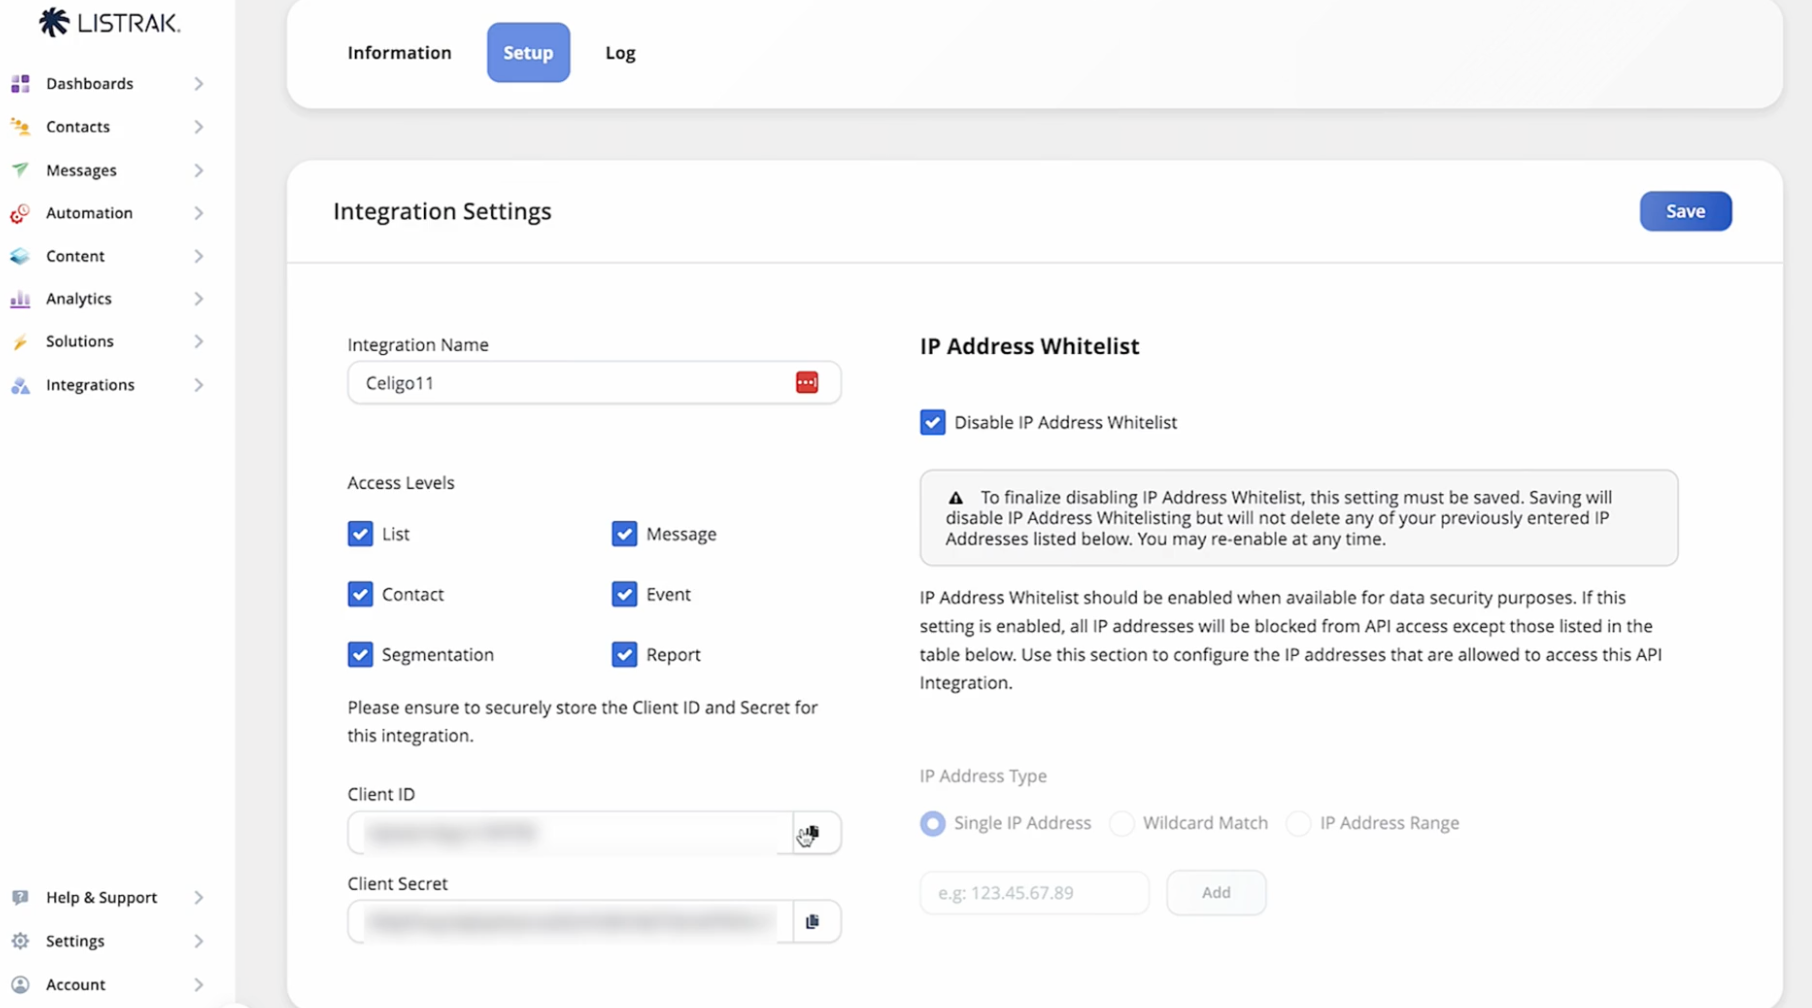Select IP Address Range radio option
The height and width of the screenshot is (1008, 1812).
(x=1298, y=823)
